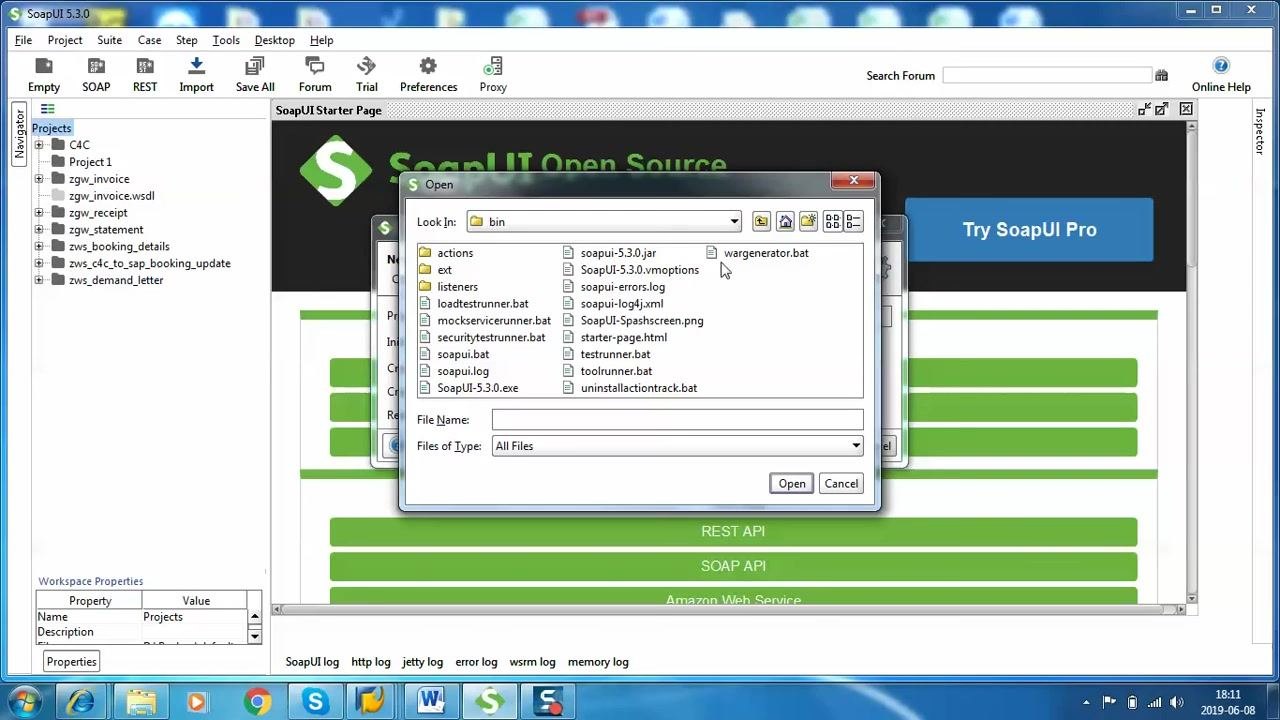
Task: Click the Save All toolbar icon
Action: [255, 75]
